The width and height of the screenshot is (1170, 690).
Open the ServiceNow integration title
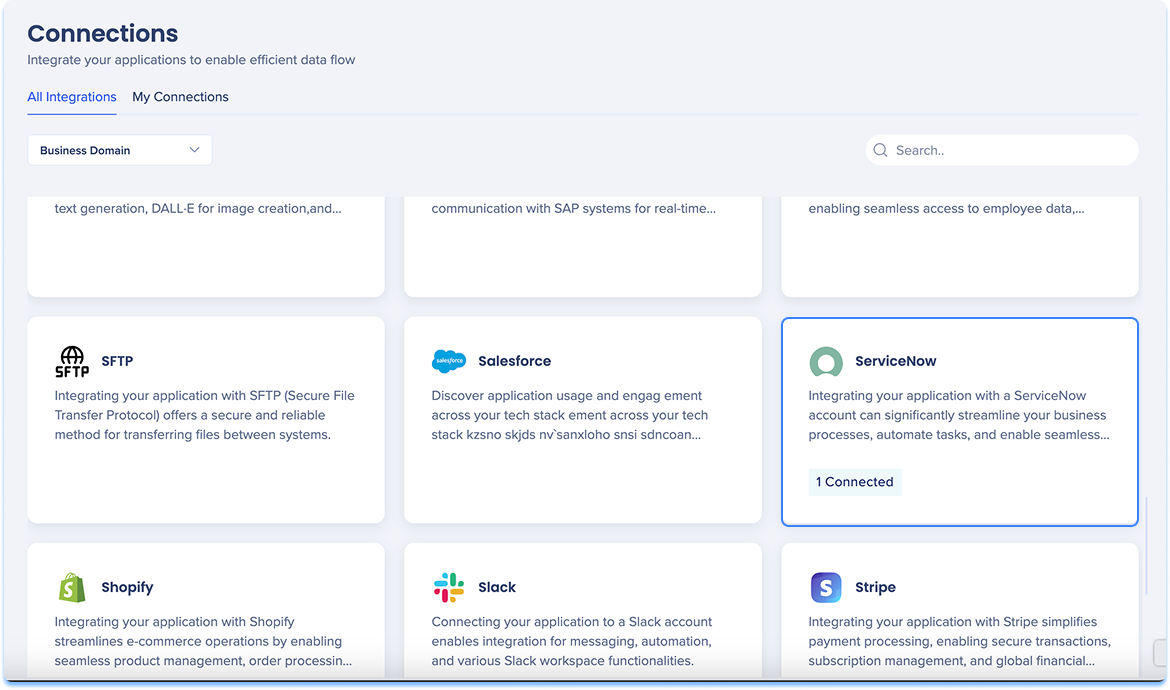[x=895, y=361]
